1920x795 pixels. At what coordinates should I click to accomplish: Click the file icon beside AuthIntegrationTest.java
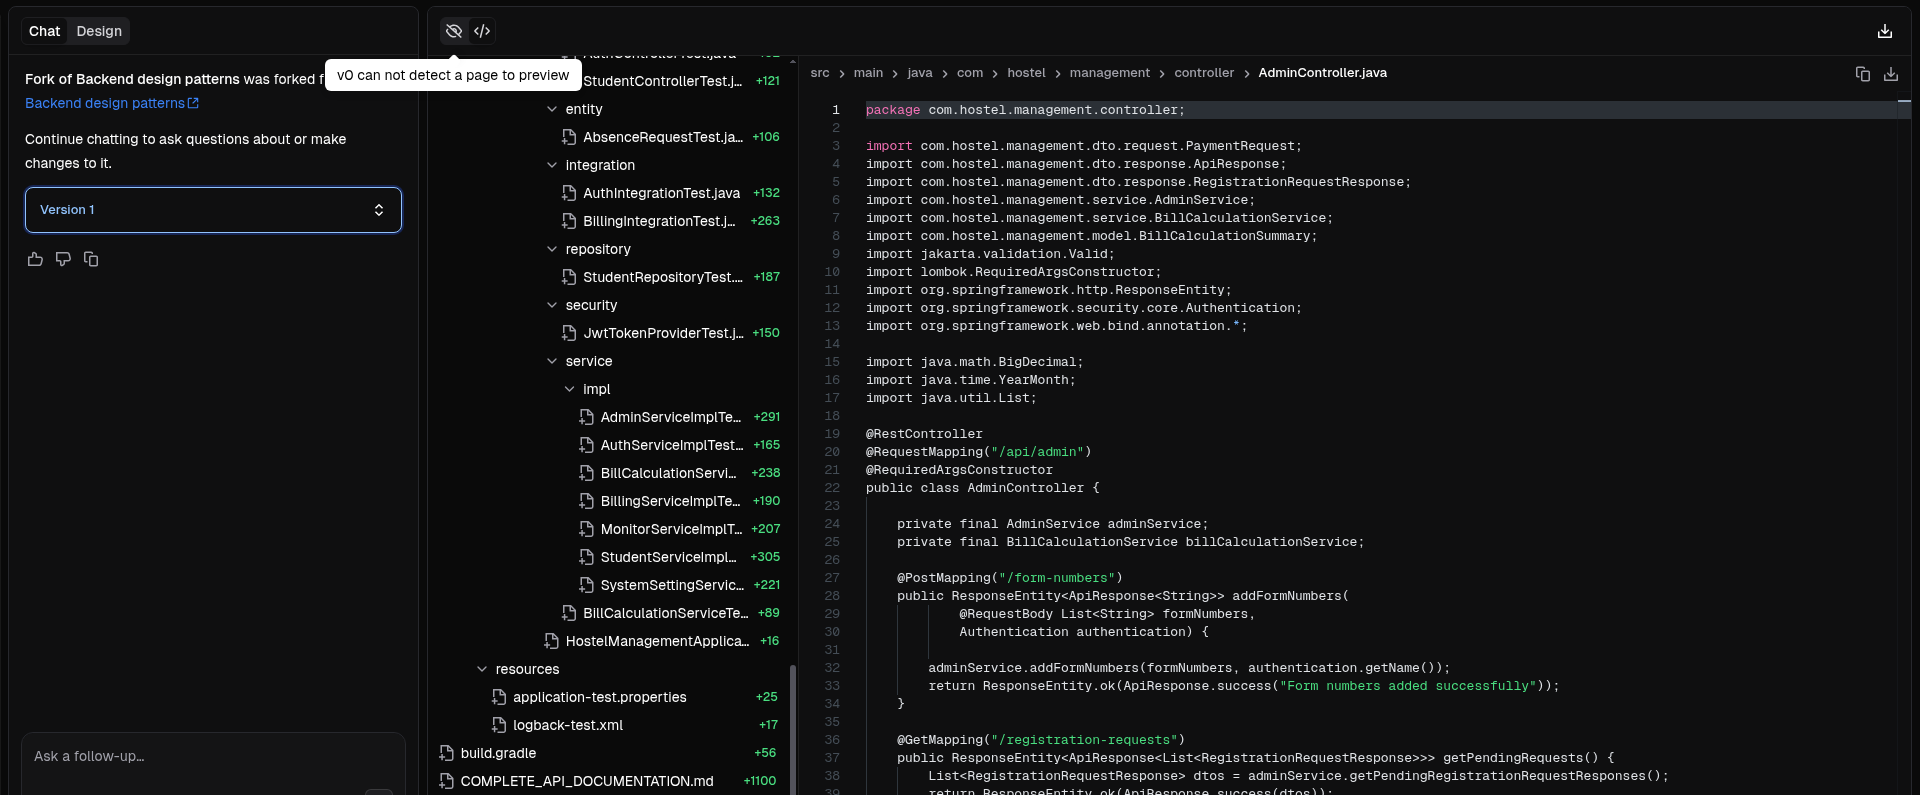coord(569,193)
